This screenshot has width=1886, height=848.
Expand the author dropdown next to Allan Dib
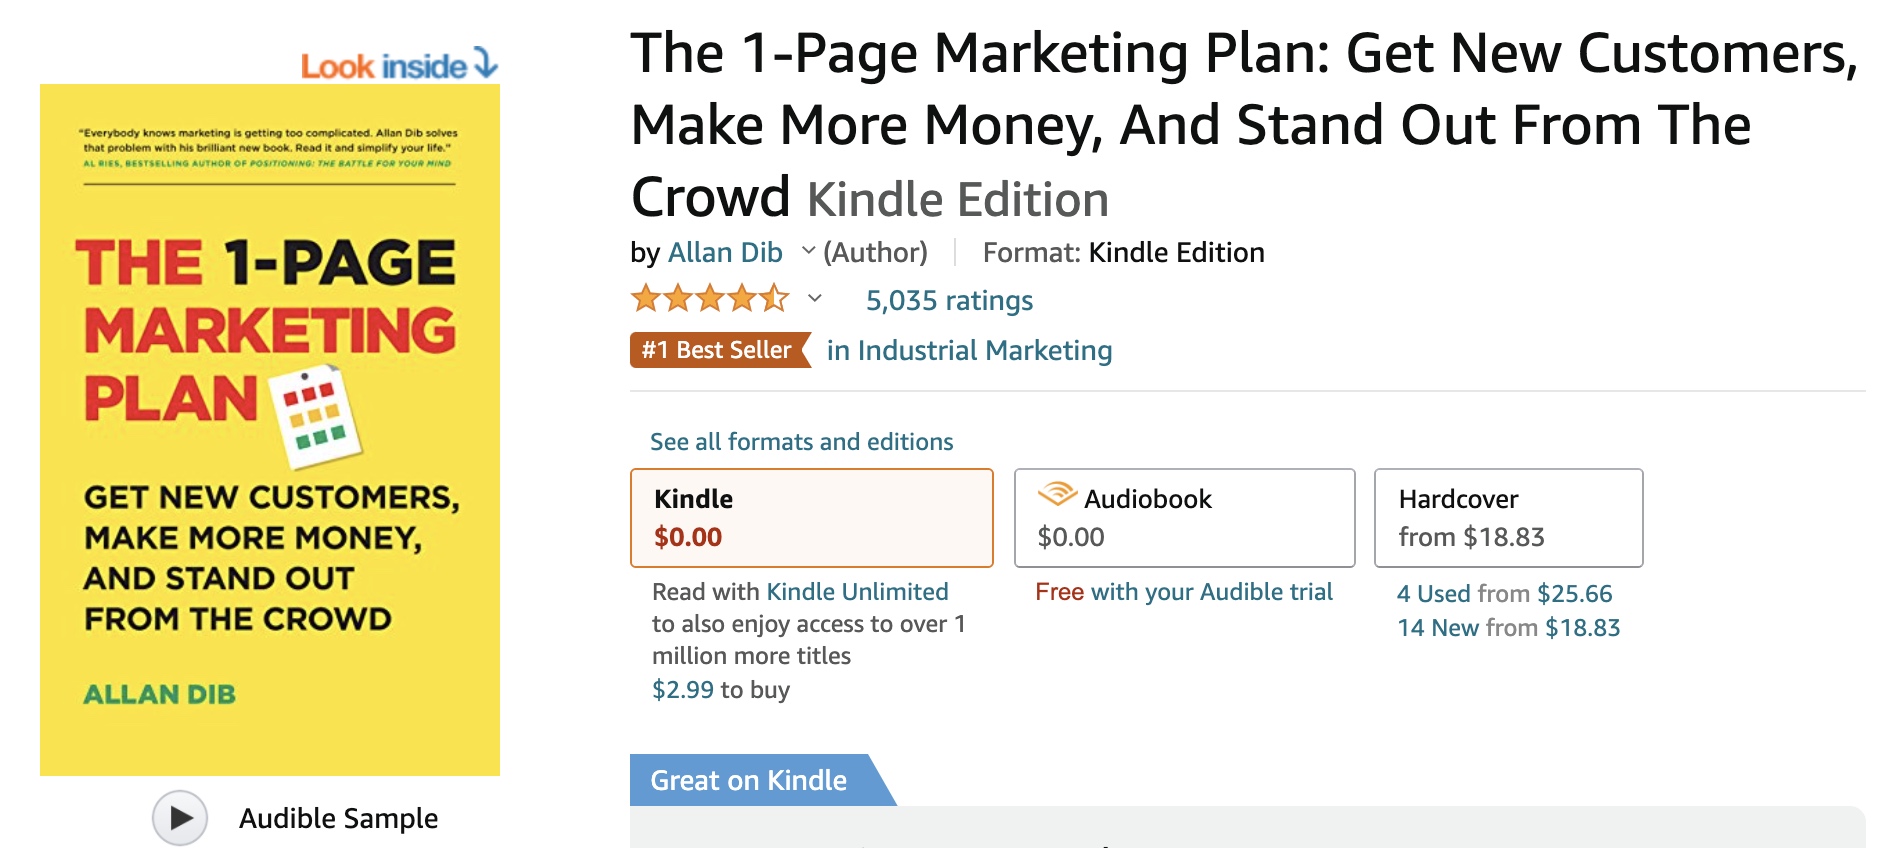[x=808, y=251]
